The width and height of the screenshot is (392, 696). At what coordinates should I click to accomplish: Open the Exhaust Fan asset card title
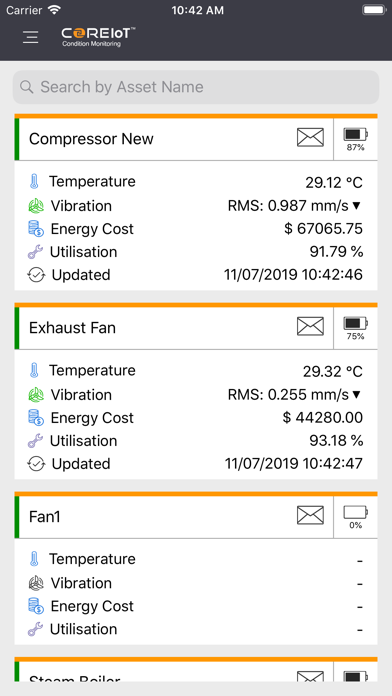point(72,328)
